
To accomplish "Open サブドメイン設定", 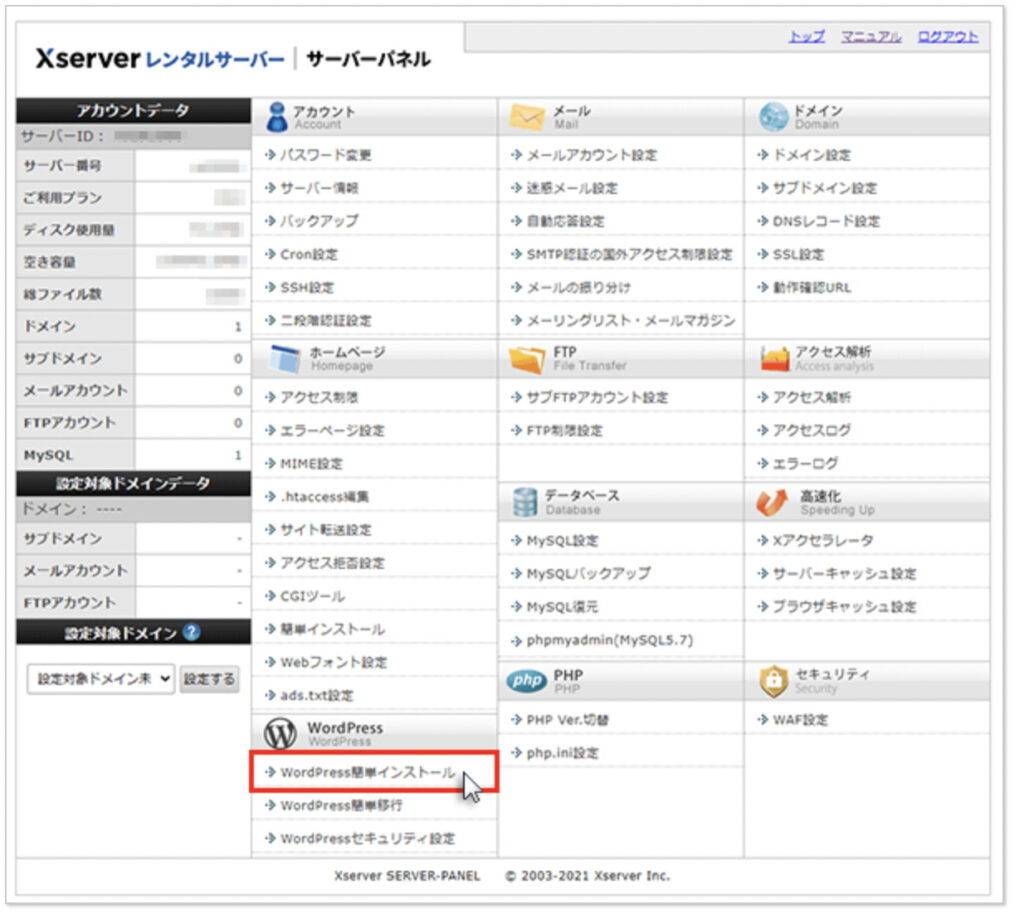I will pyautogui.click(x=825, y=188).
